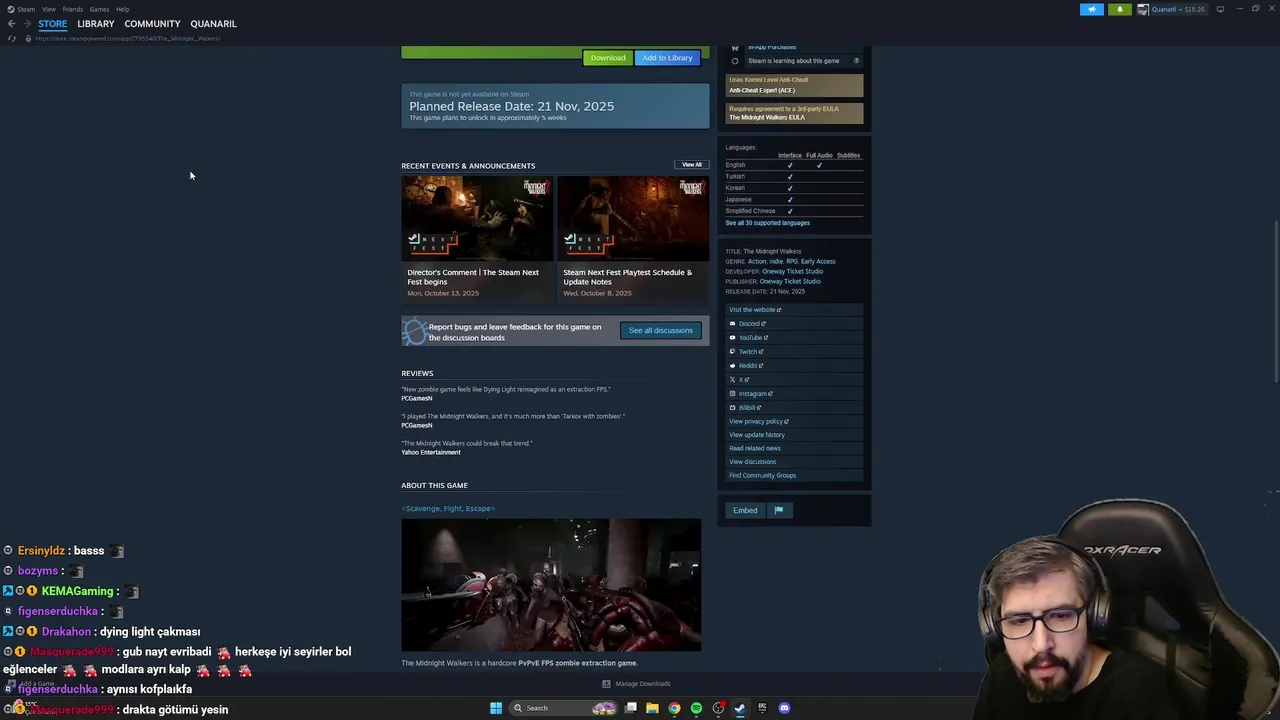The height and width of the screenshot is (720, 1280).
Task: Click the Steam page vertical scrollbar
Action: pos(1275,300)
